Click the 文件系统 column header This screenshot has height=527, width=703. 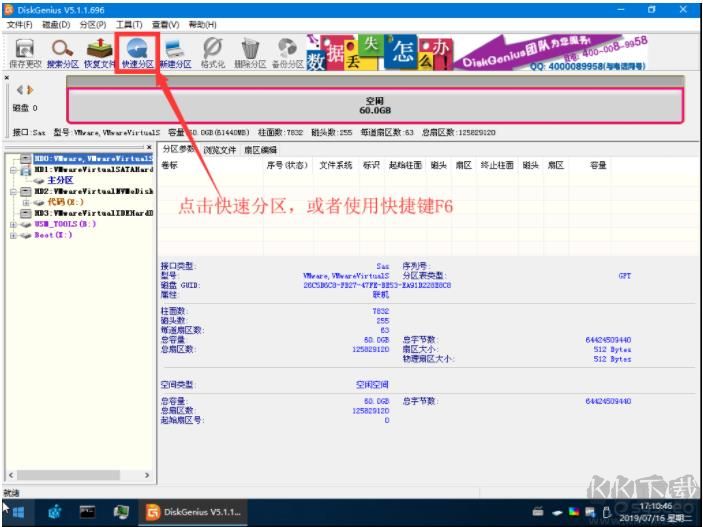[x=336, y=165]
